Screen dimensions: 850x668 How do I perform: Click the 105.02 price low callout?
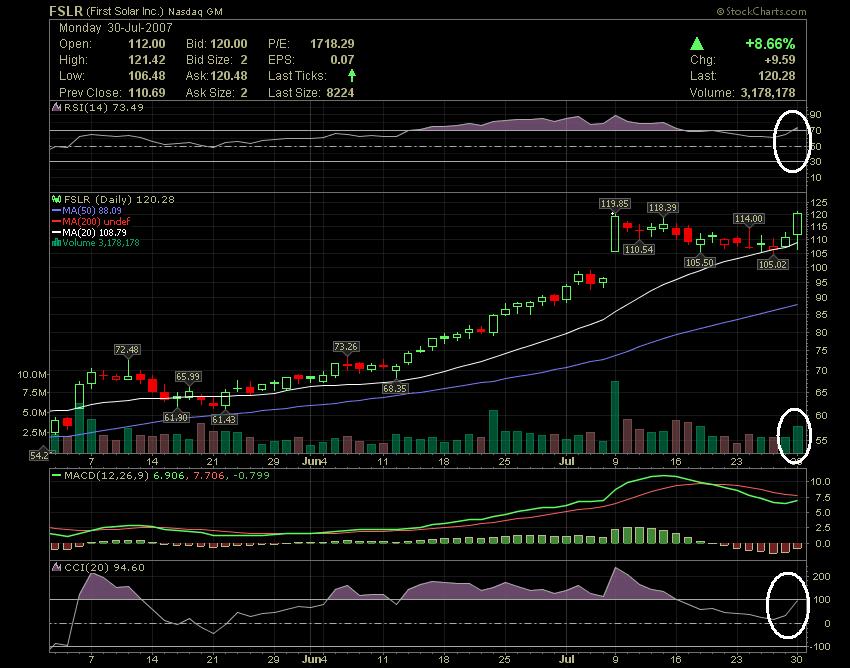772,265
